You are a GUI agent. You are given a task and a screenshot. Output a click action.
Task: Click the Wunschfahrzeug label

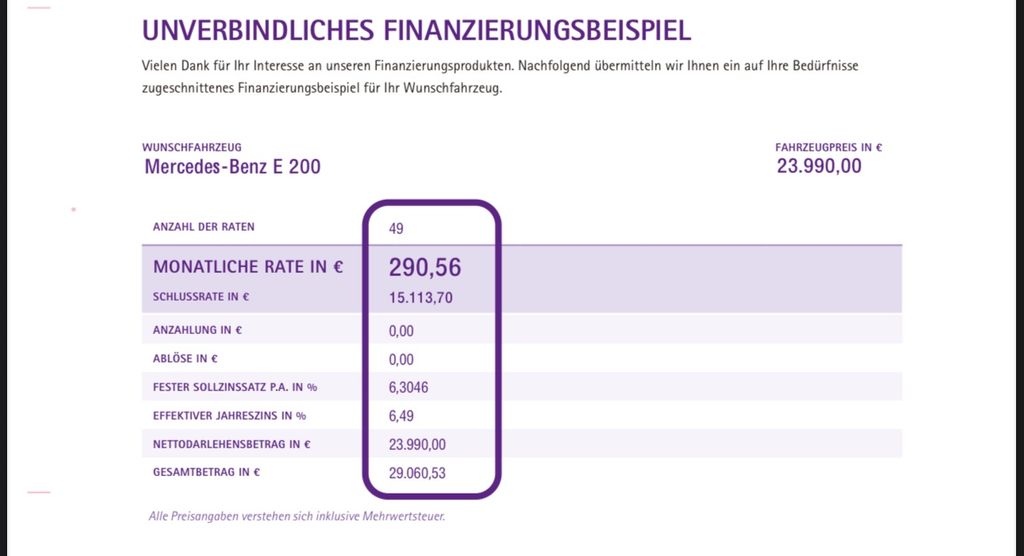click(x=192, y=148)
